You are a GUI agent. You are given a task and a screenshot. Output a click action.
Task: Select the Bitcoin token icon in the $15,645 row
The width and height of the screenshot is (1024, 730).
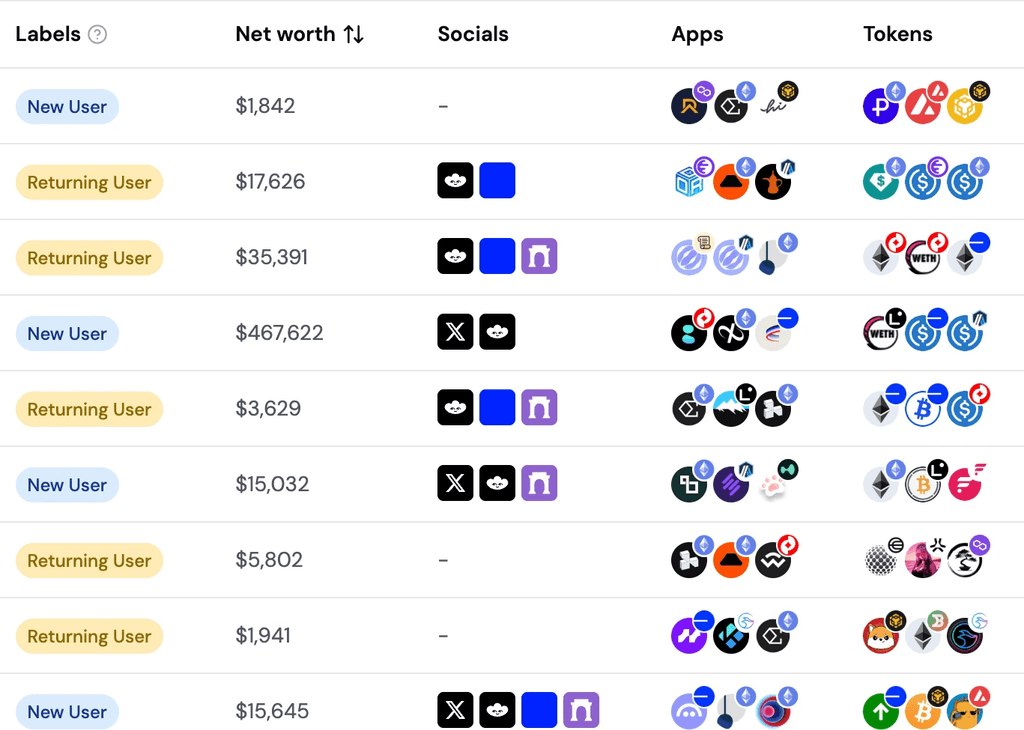click(x=921, y=710)
